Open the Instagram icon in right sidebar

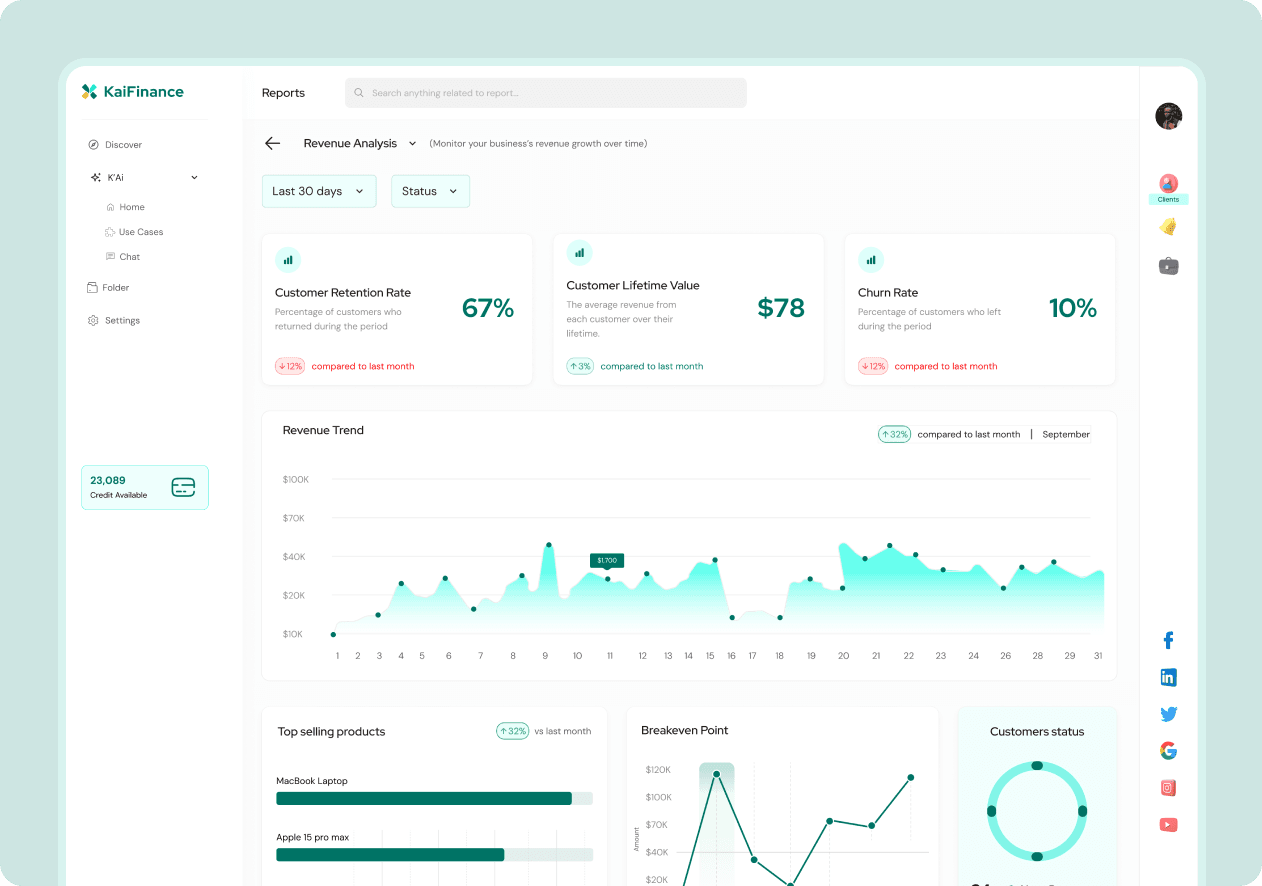tap(1168, 788)
